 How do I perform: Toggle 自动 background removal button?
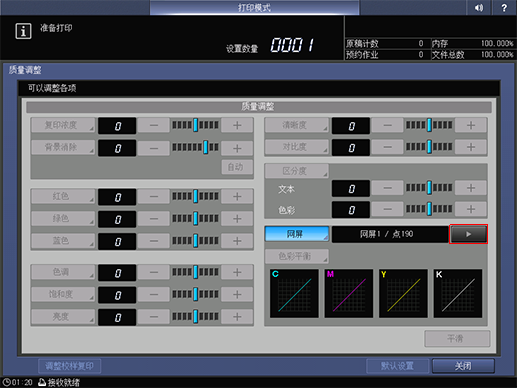[237, 167]
